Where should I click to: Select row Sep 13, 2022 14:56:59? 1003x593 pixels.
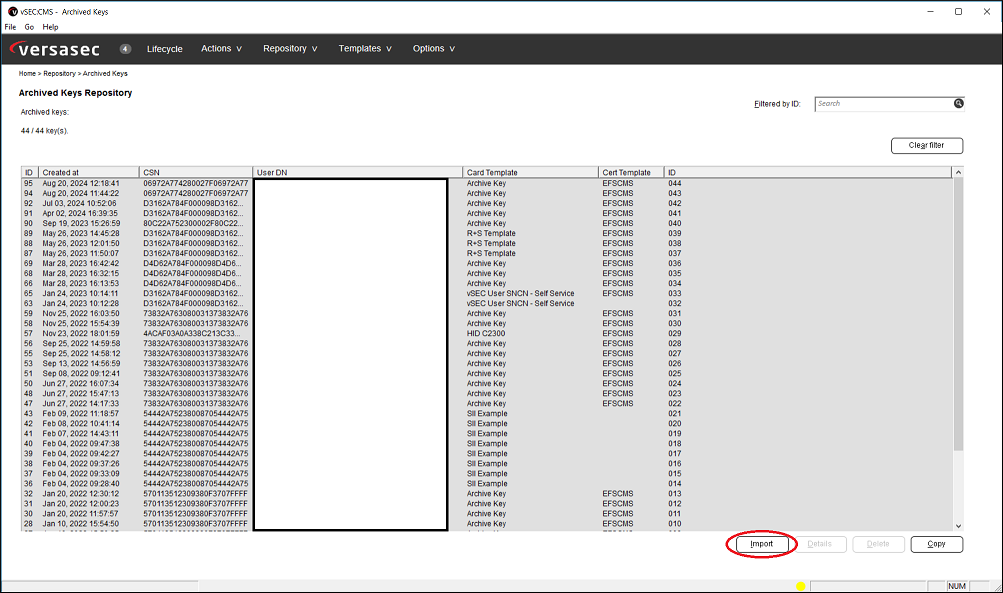click(x=487, y=364)
